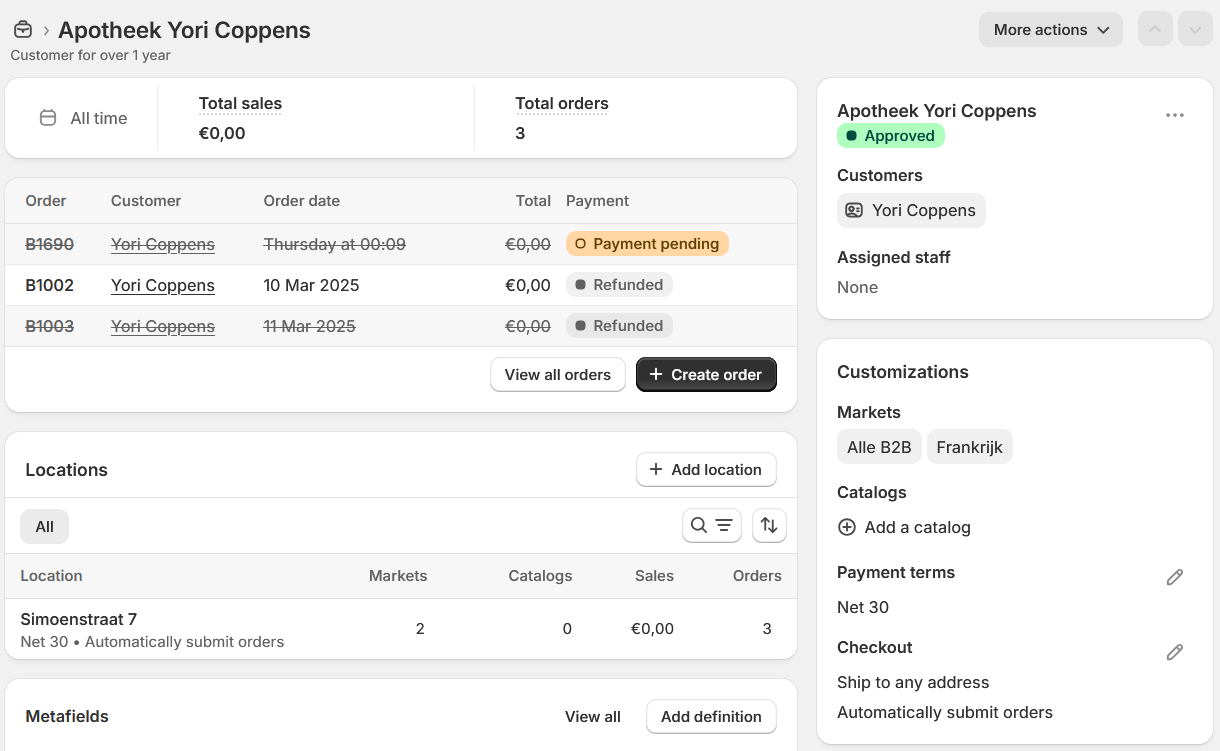Open the three-dot menu on company card
The image size is (1220, 751).
coord(1175,115)
